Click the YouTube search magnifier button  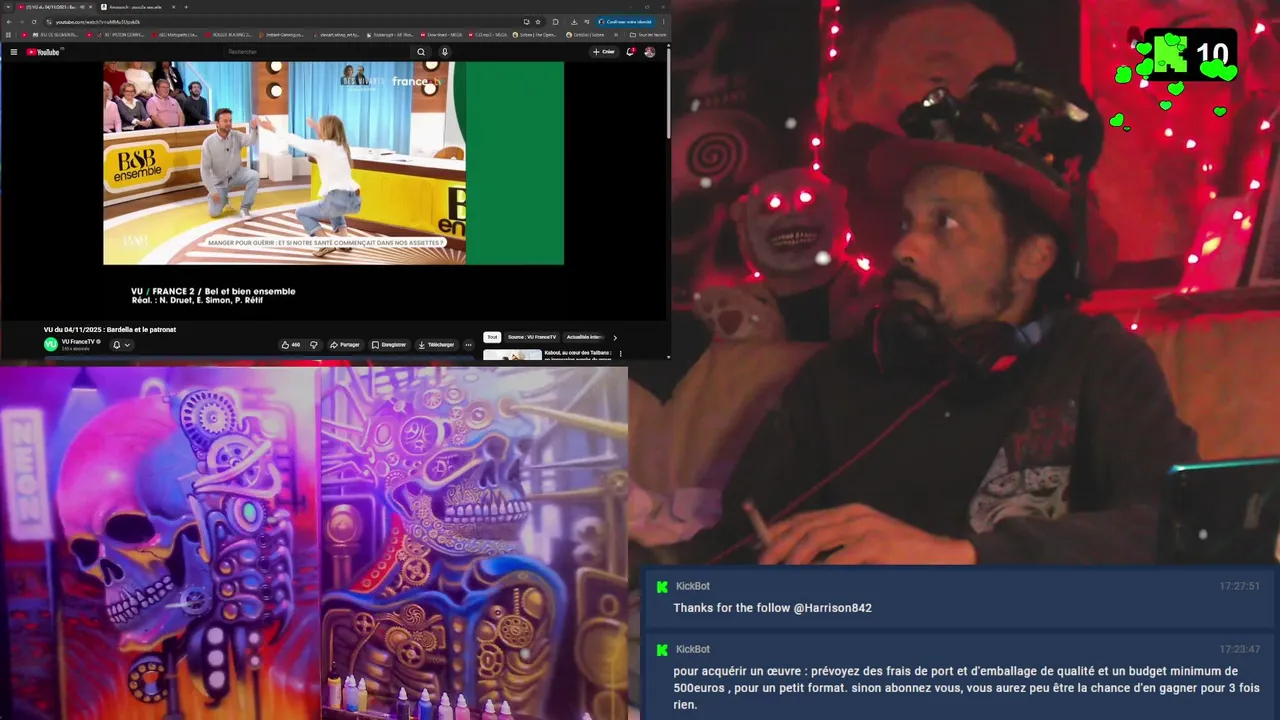point(421,52)
